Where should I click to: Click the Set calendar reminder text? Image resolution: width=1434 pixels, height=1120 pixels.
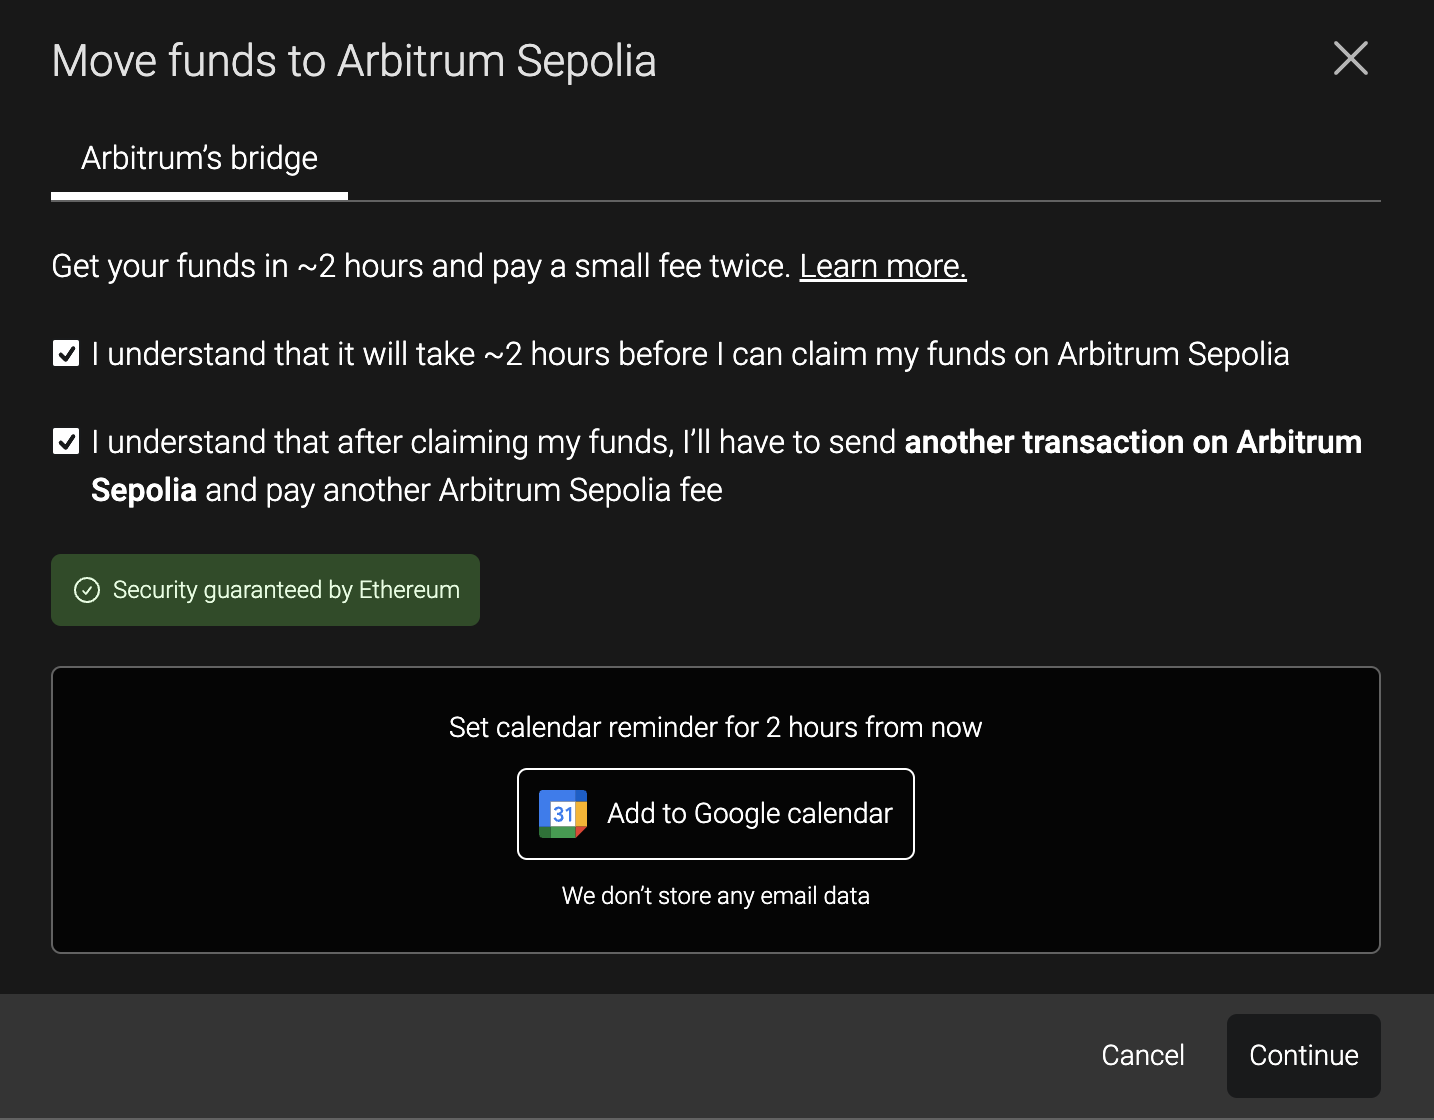coord(716,727)
